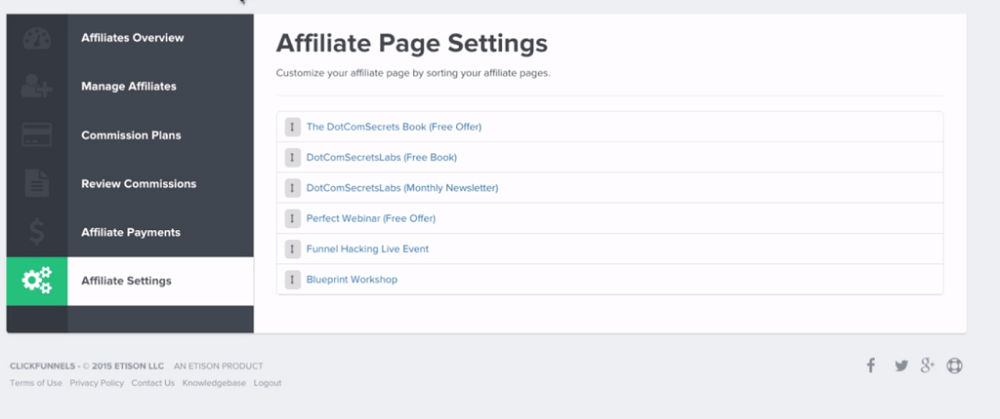1000x419 pixels.
Task: Click the Commission Plans credit card icon
Action: [x=37, y=135]
